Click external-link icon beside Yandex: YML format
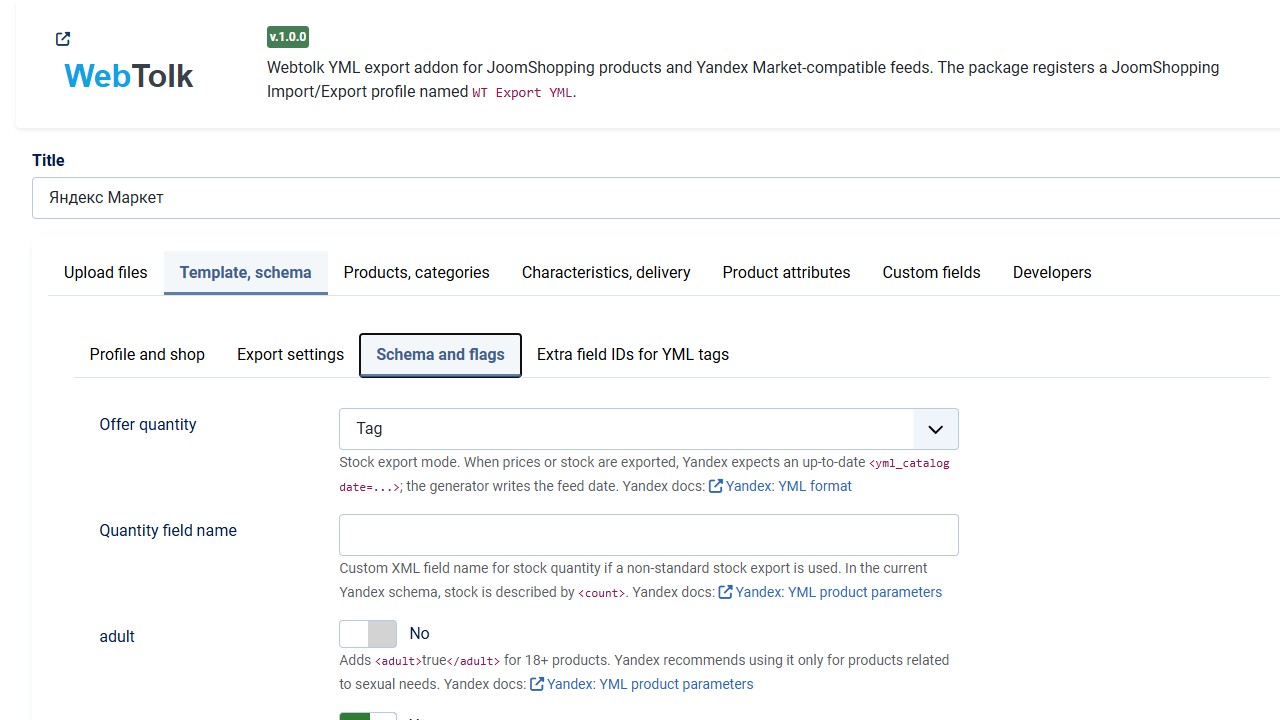 [x=716, y=486]
